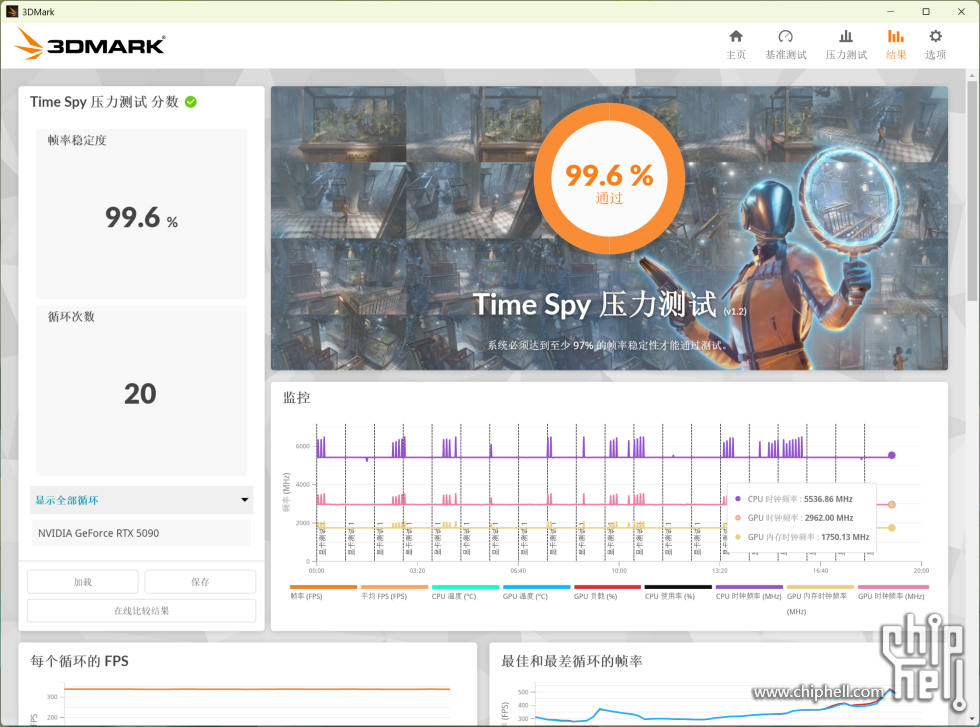Click the 帧率稳定度 99.6 % value
Image resolution: width=980 pixels, height=727 pixels.
point(142,218)
